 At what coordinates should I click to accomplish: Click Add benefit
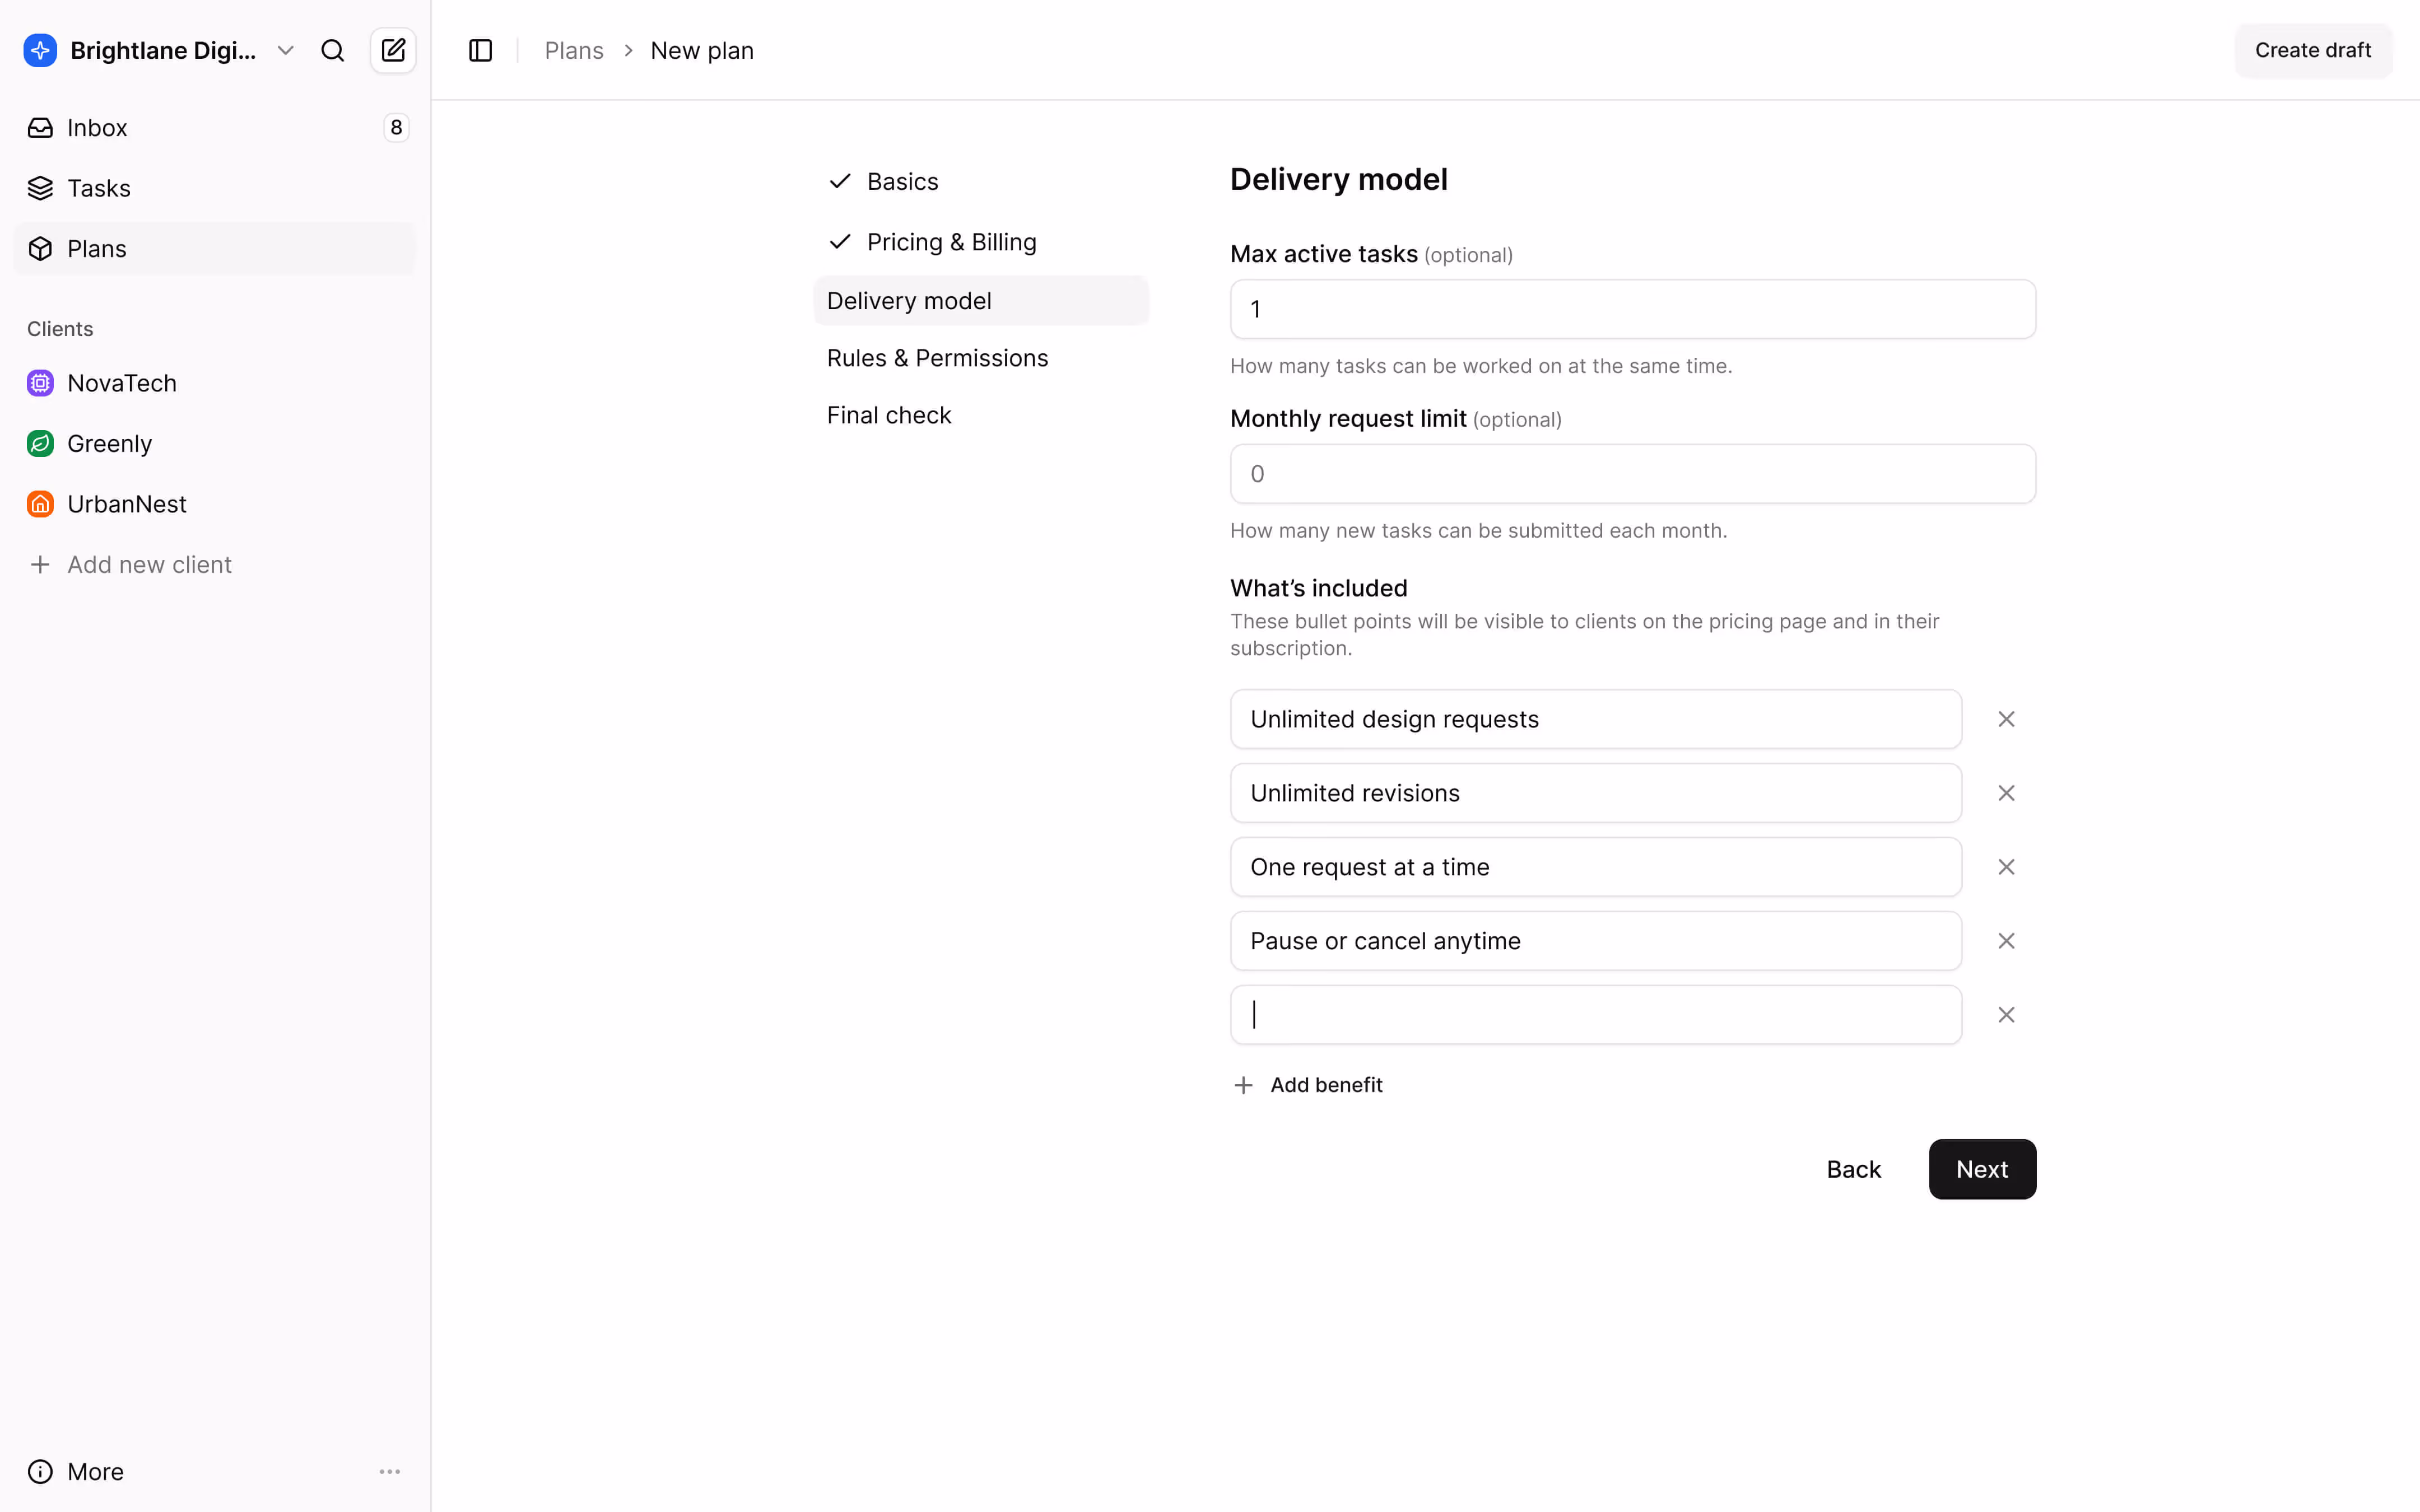1325,1085
